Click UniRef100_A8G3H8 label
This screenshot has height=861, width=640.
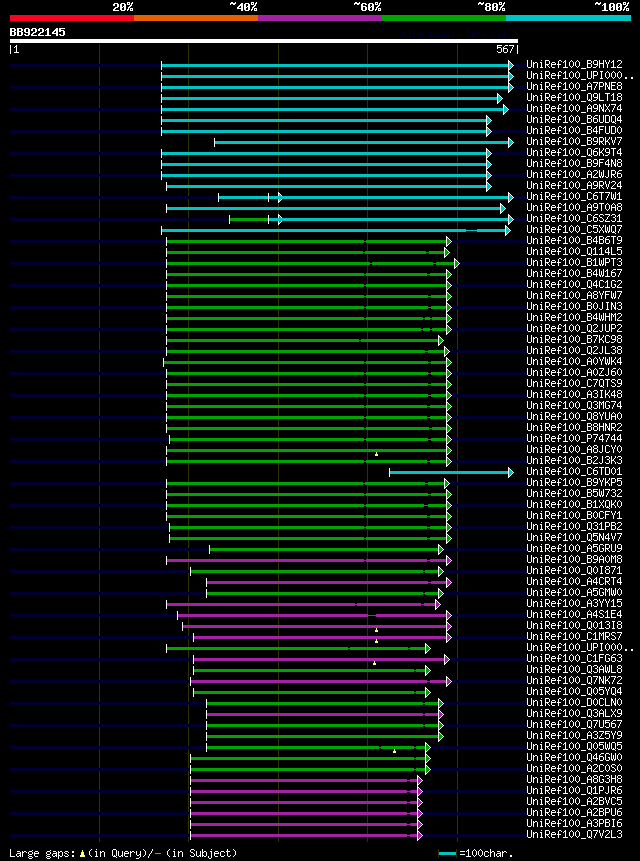[x=574, y=779]
